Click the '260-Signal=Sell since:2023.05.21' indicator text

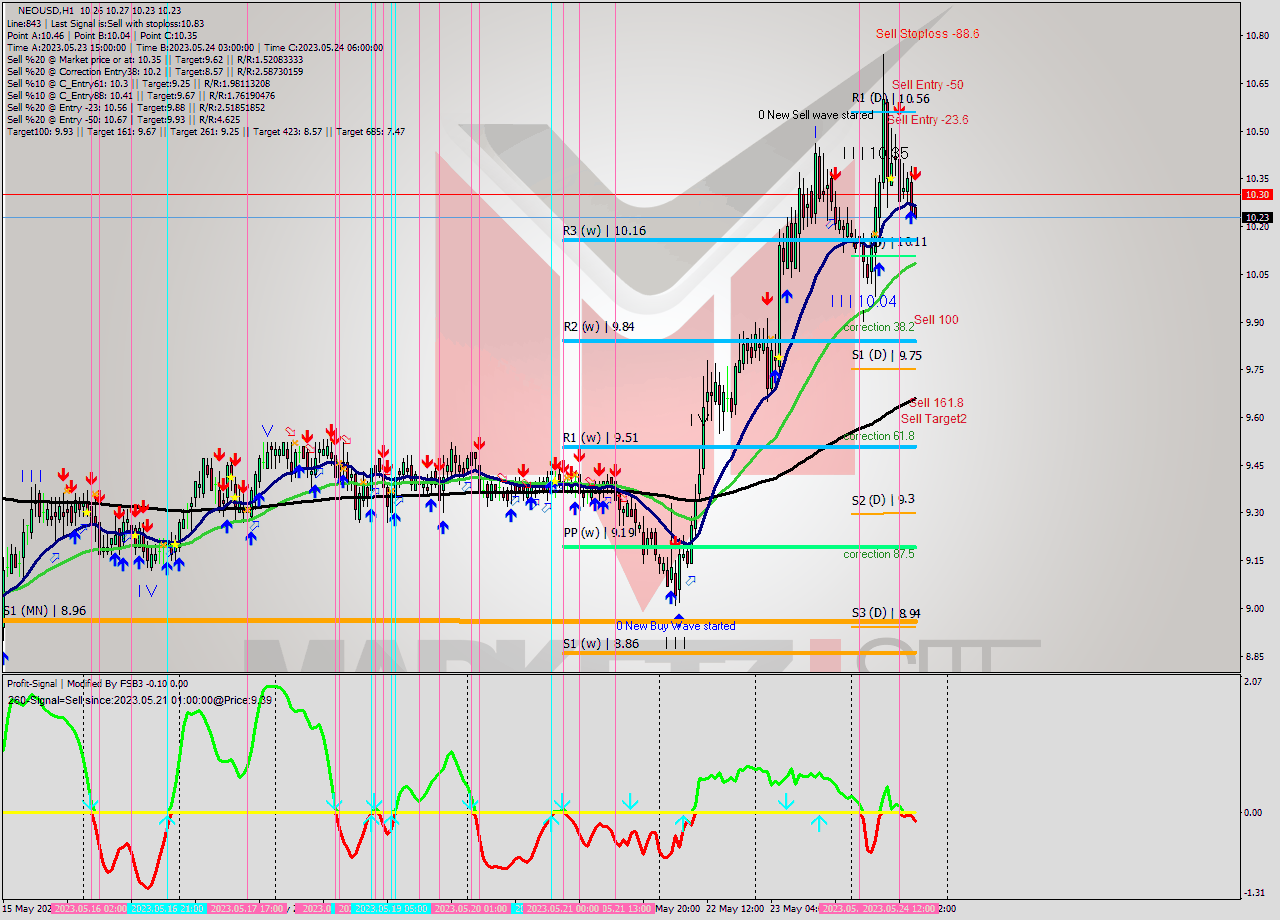tap(139, 700)
